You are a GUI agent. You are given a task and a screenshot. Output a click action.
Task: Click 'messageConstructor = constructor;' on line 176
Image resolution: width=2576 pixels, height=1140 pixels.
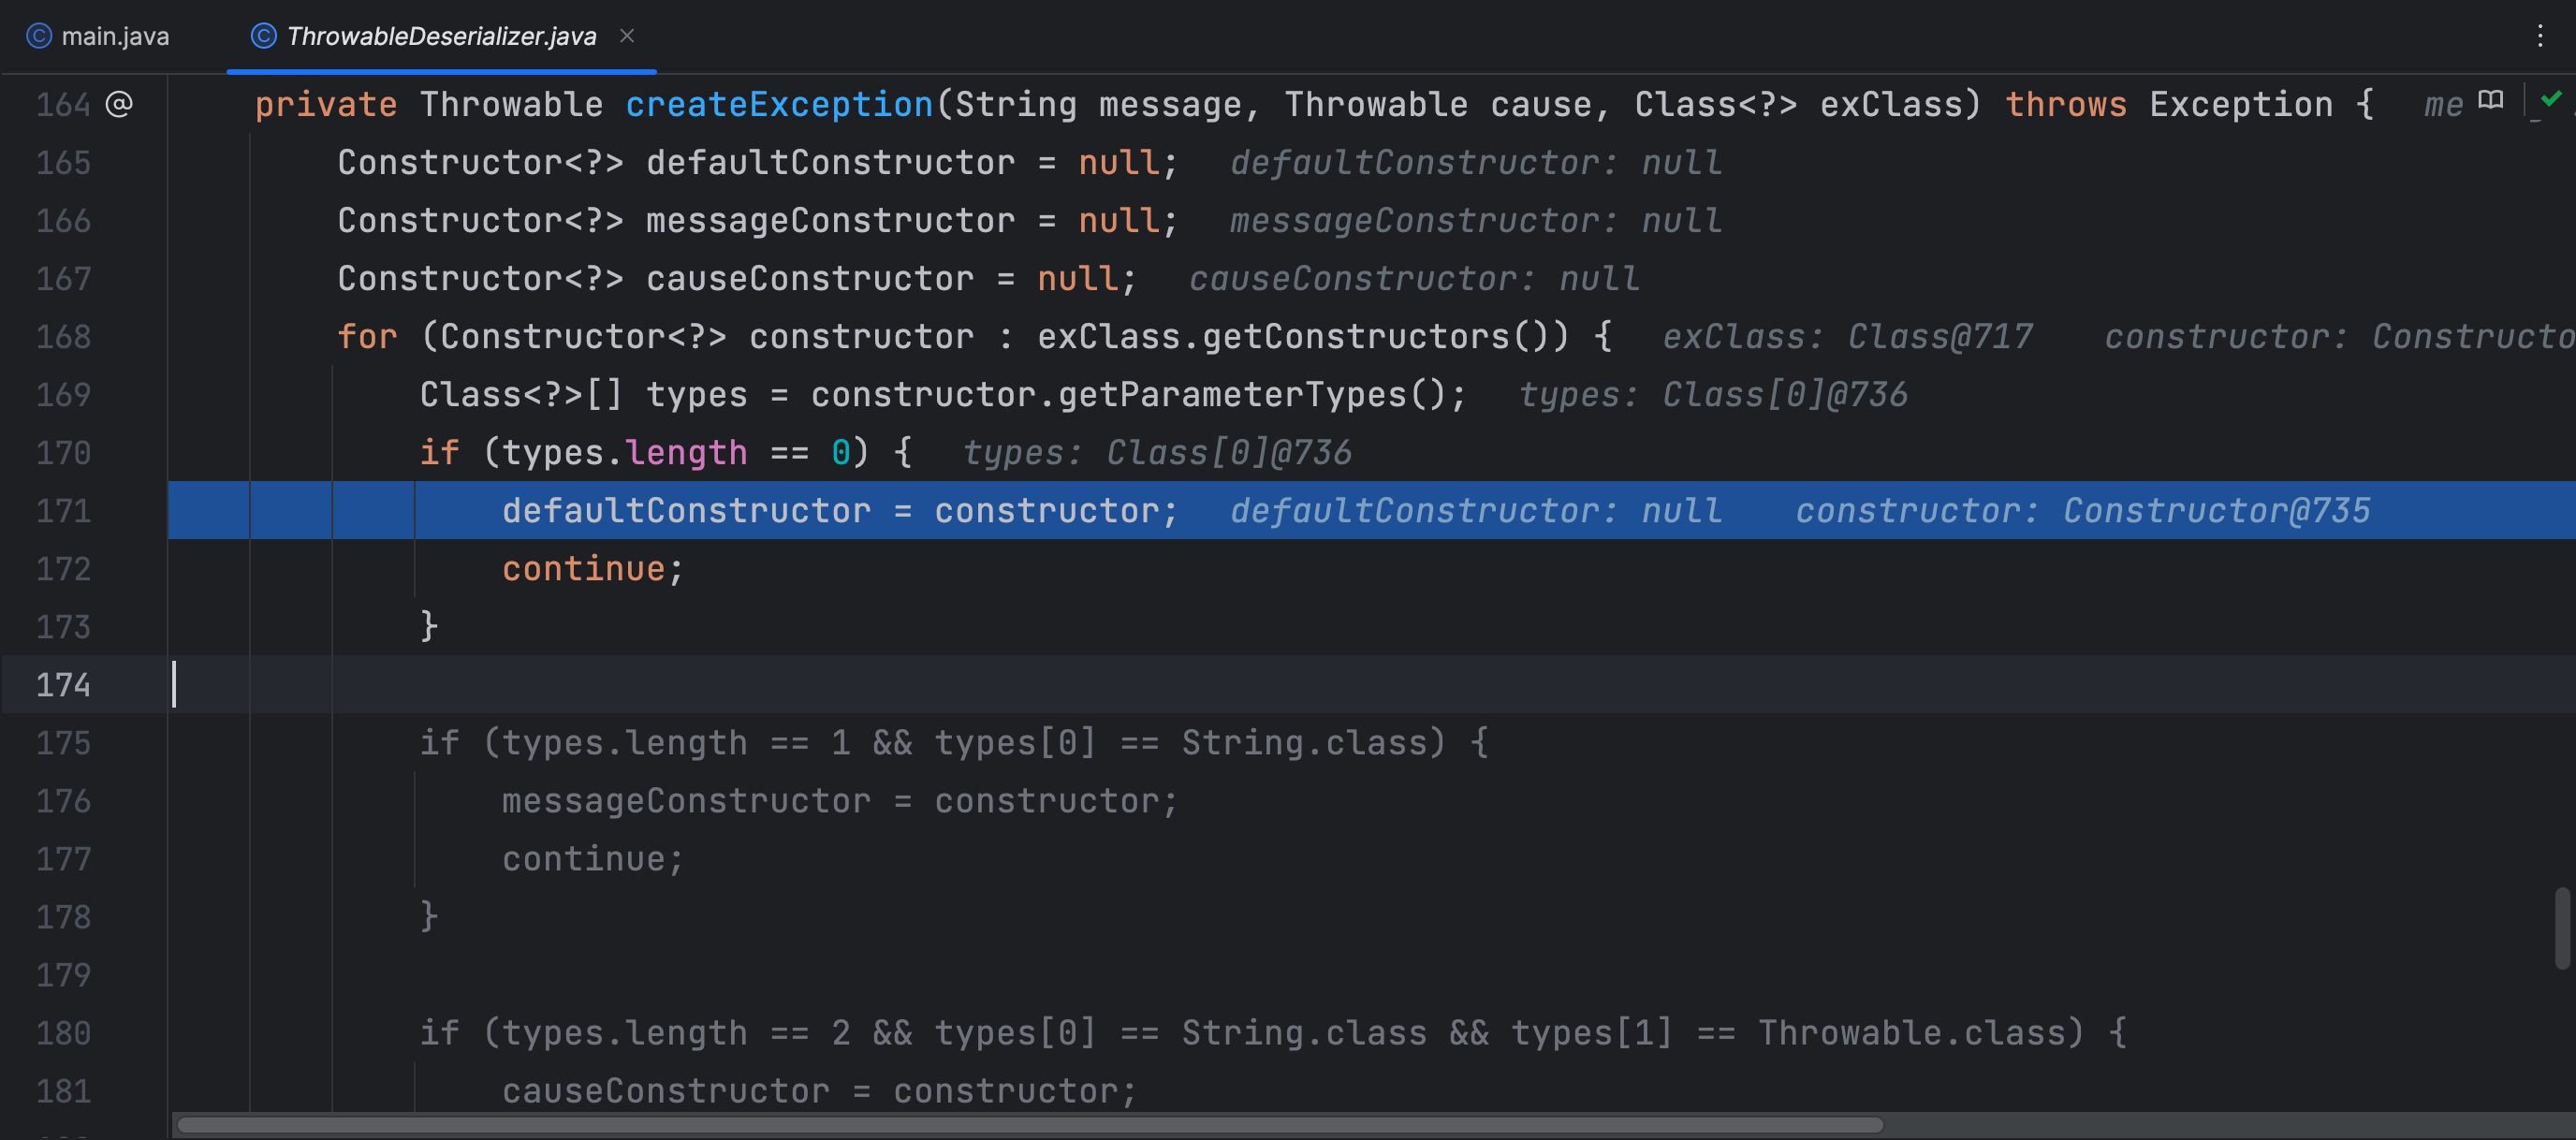pos(840,801)
